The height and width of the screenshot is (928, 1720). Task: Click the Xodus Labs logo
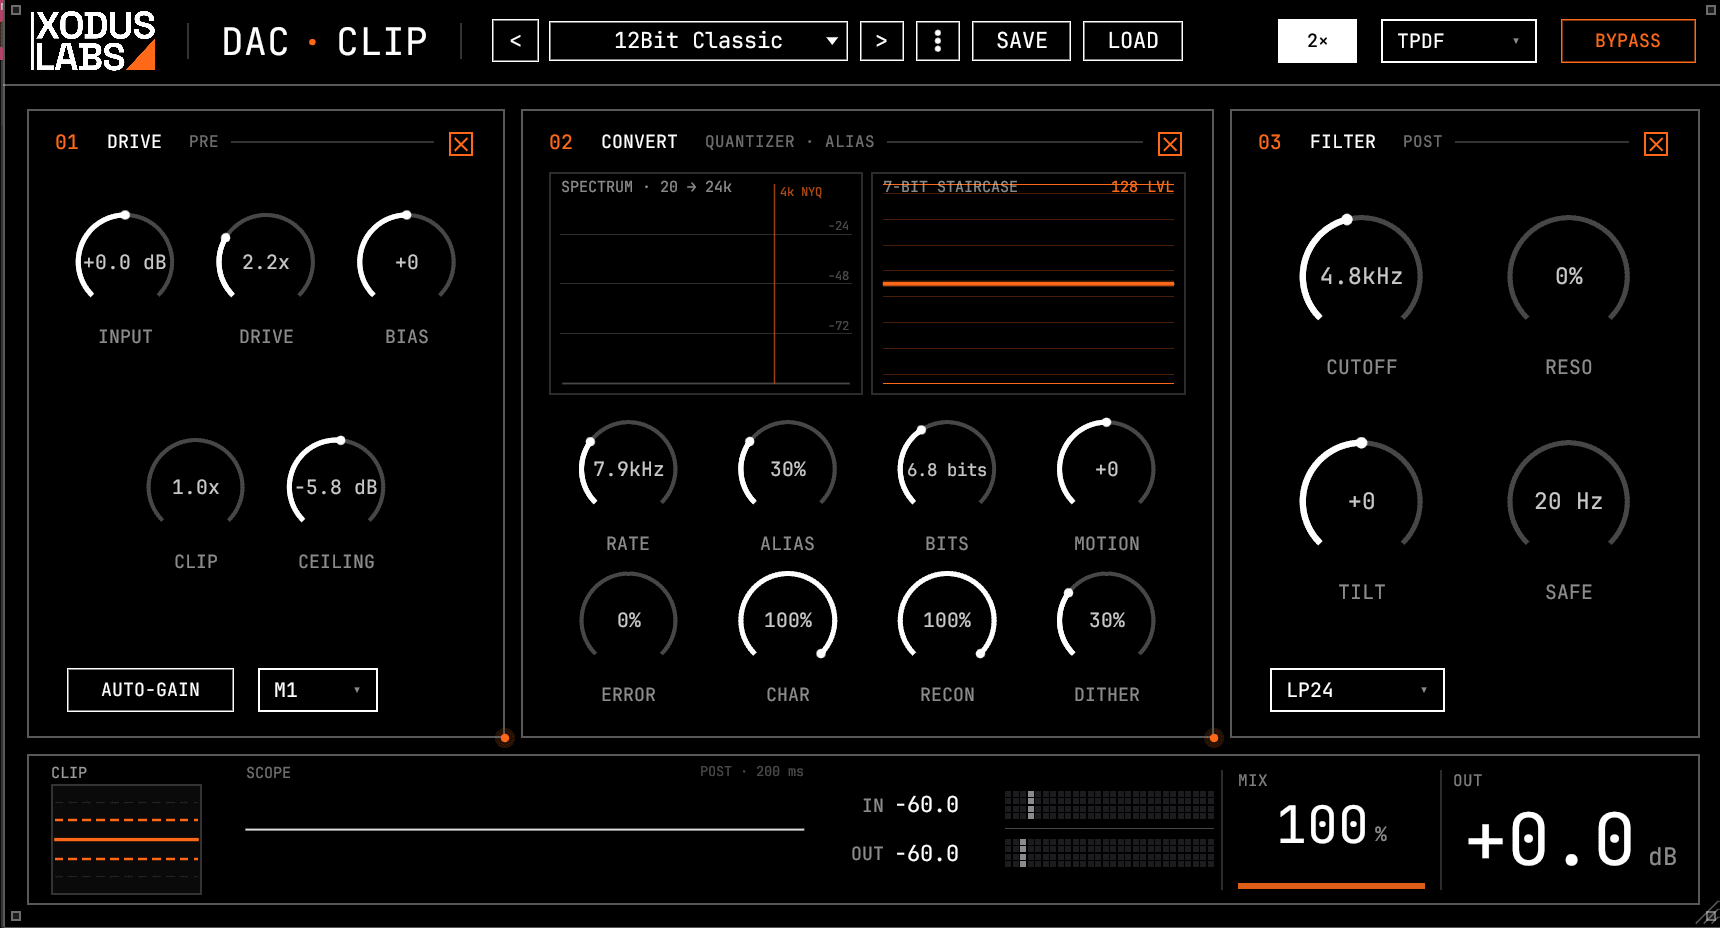tap(94, 41)
